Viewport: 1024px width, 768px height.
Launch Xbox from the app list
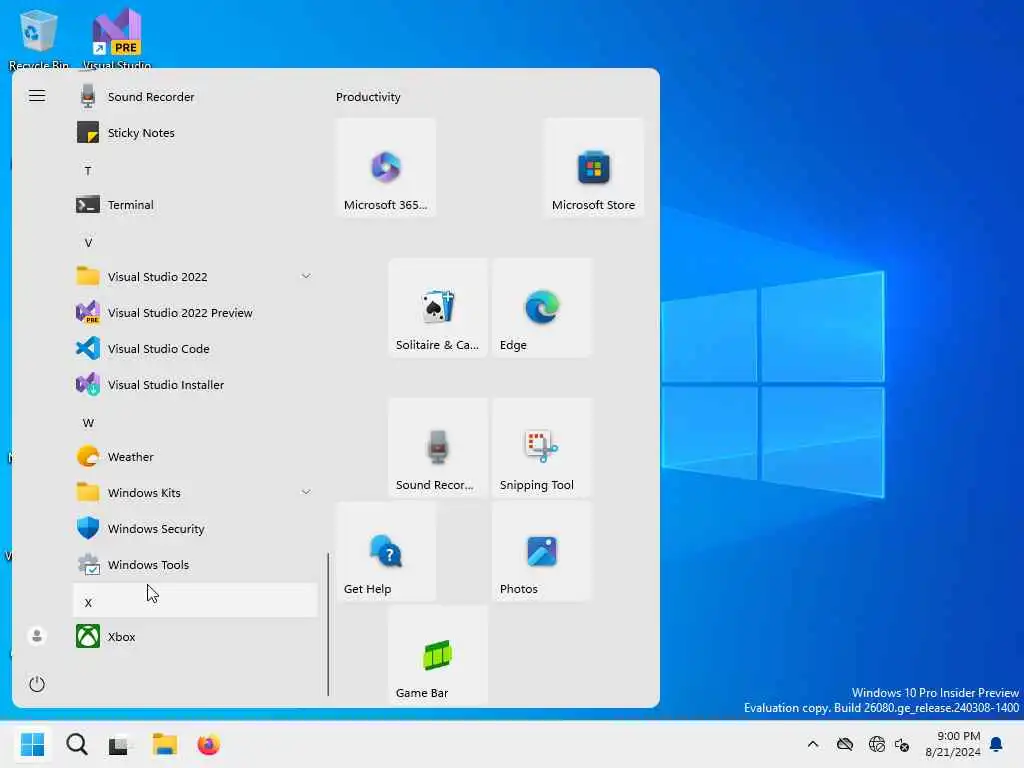click(x=195, y=637)
